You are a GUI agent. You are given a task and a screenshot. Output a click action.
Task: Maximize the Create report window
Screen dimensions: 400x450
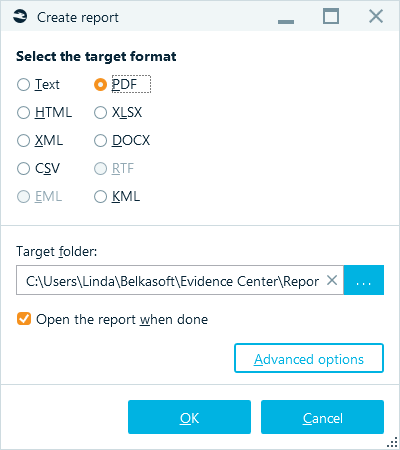pos(331,16)
